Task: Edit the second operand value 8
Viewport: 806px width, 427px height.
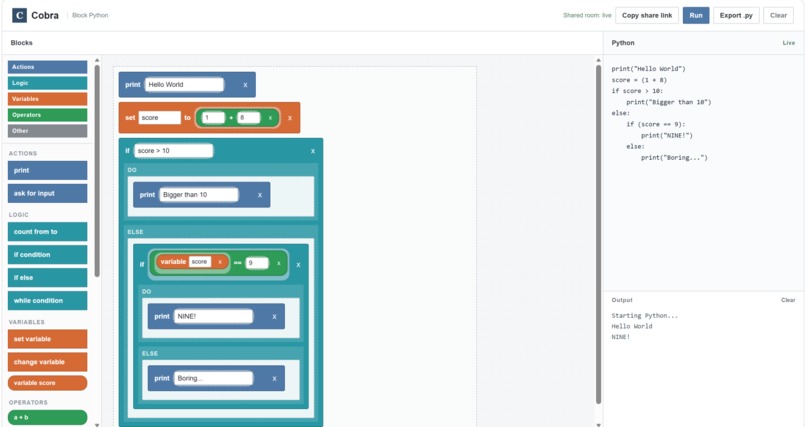Action: point(249,118)
